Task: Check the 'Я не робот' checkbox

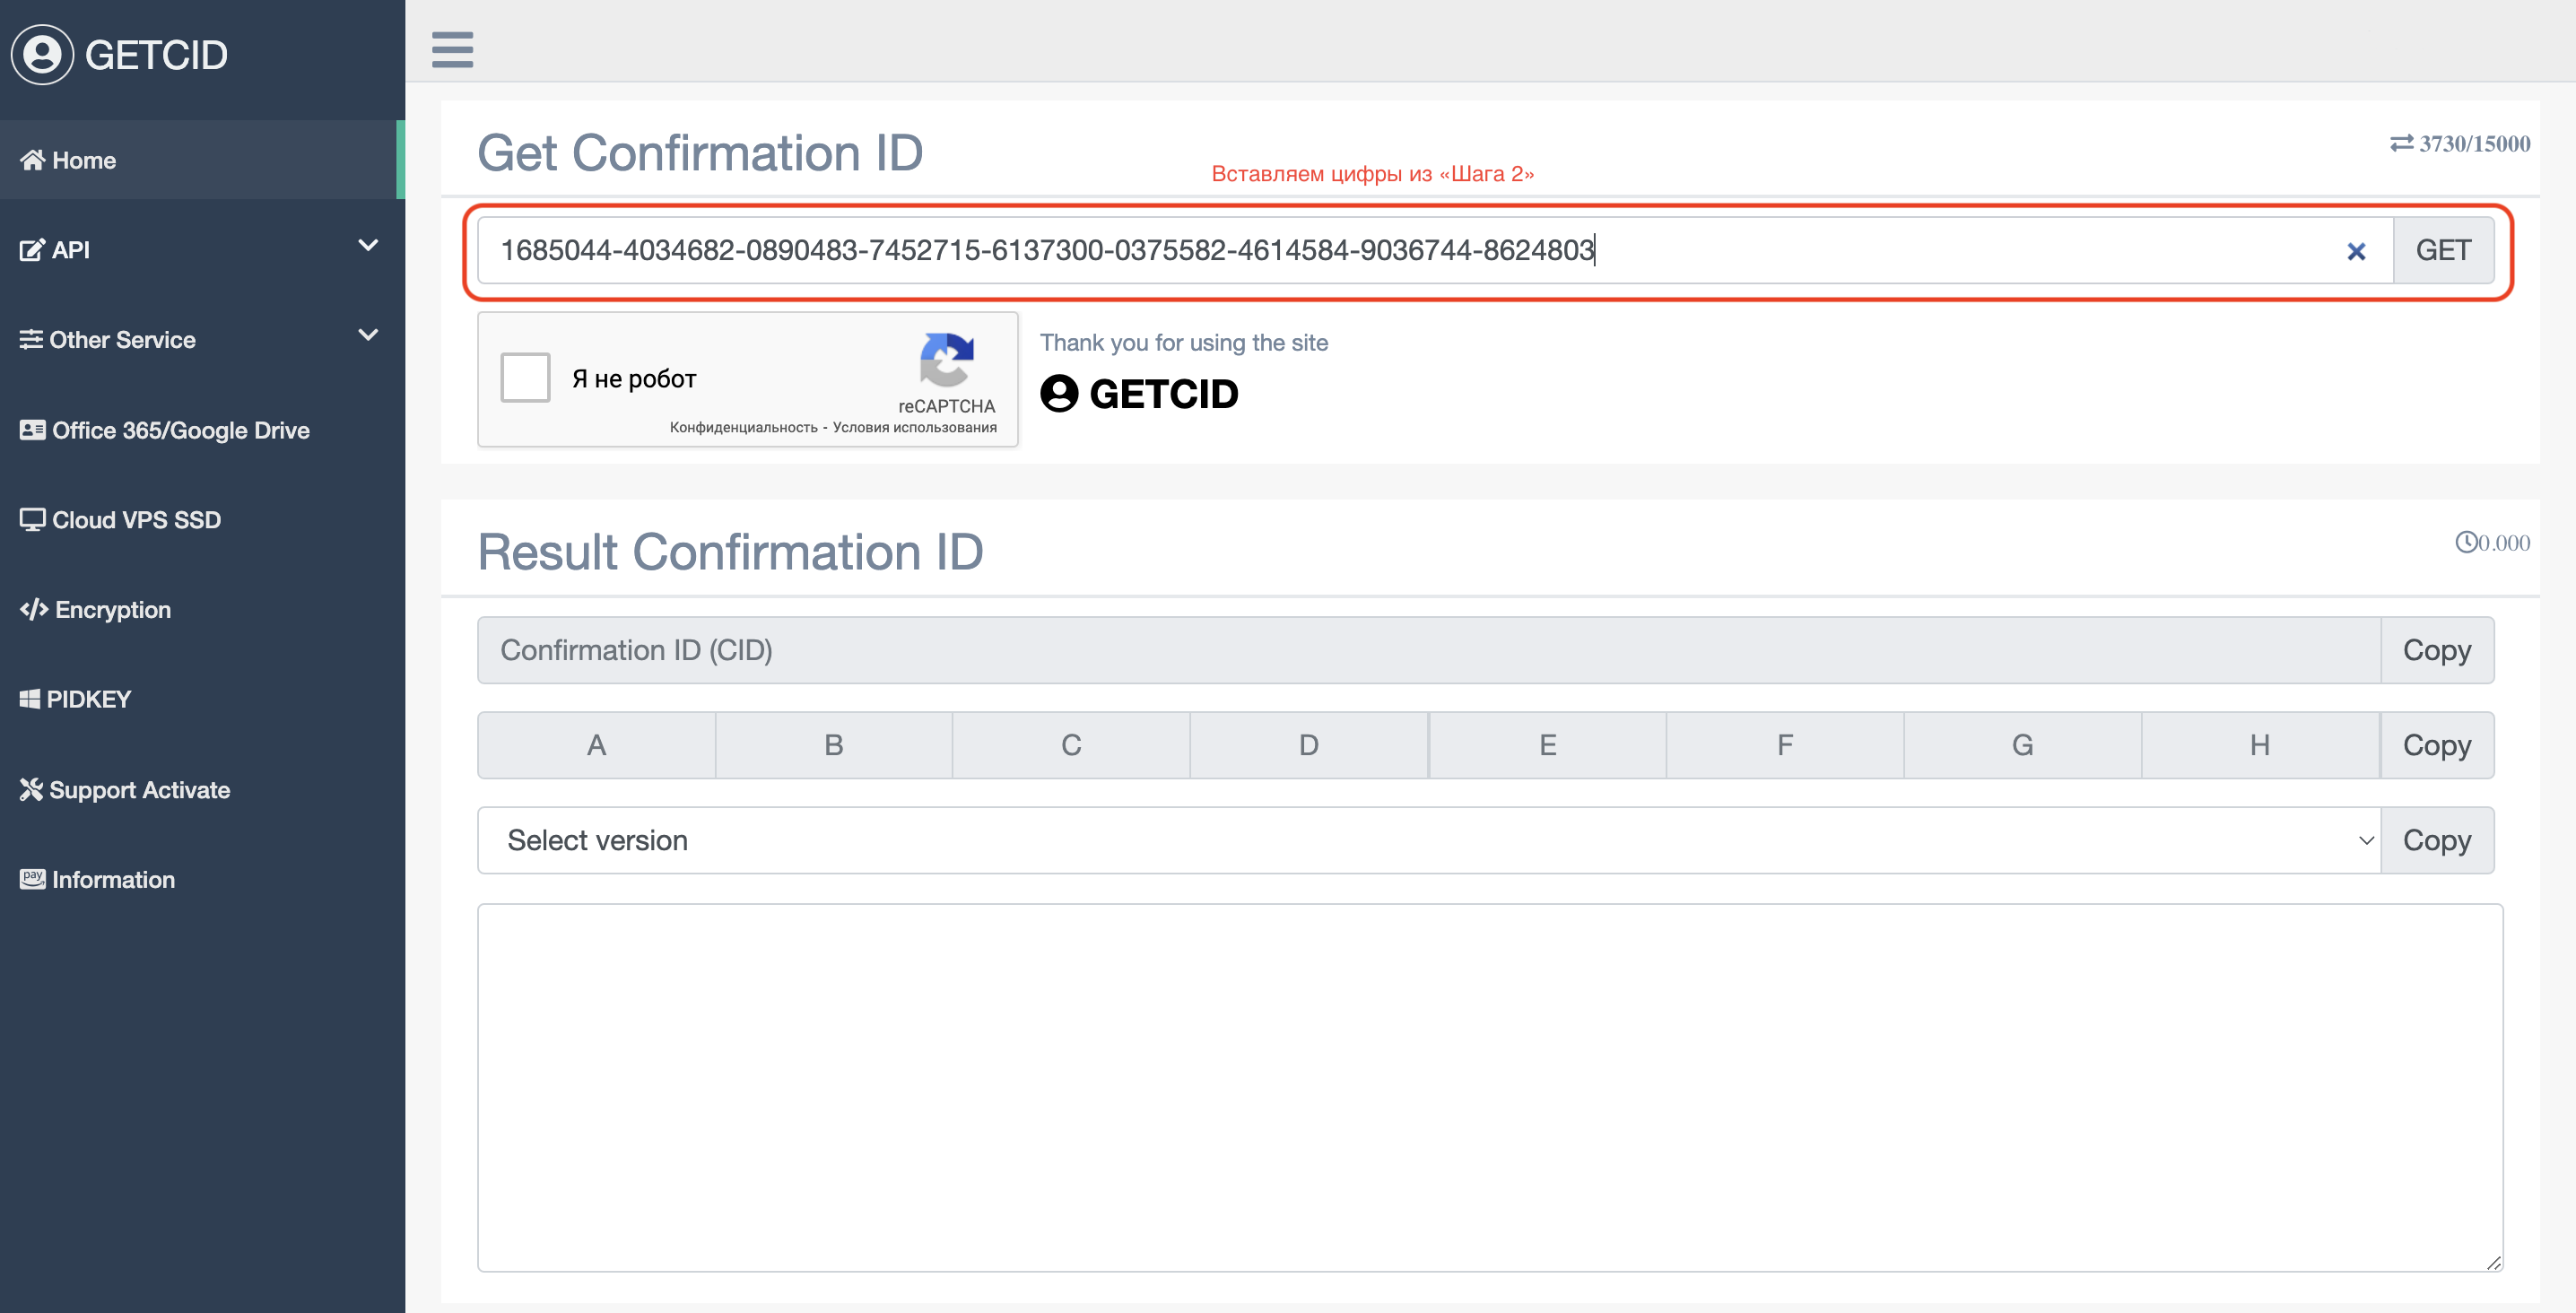Action: (525, 378)
